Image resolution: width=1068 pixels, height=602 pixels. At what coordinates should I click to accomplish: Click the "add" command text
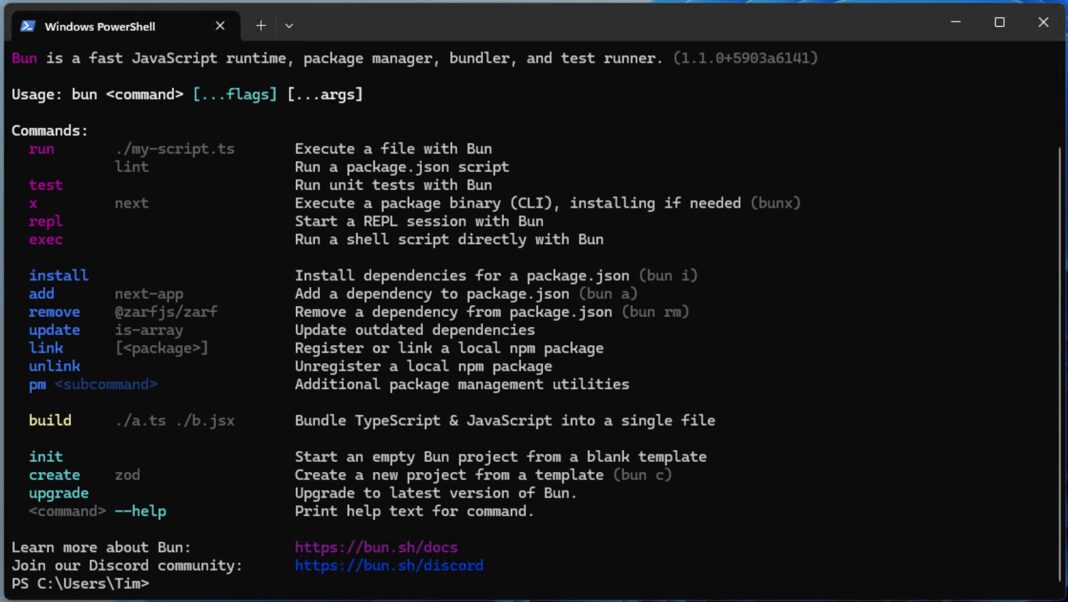click(41, 293)
